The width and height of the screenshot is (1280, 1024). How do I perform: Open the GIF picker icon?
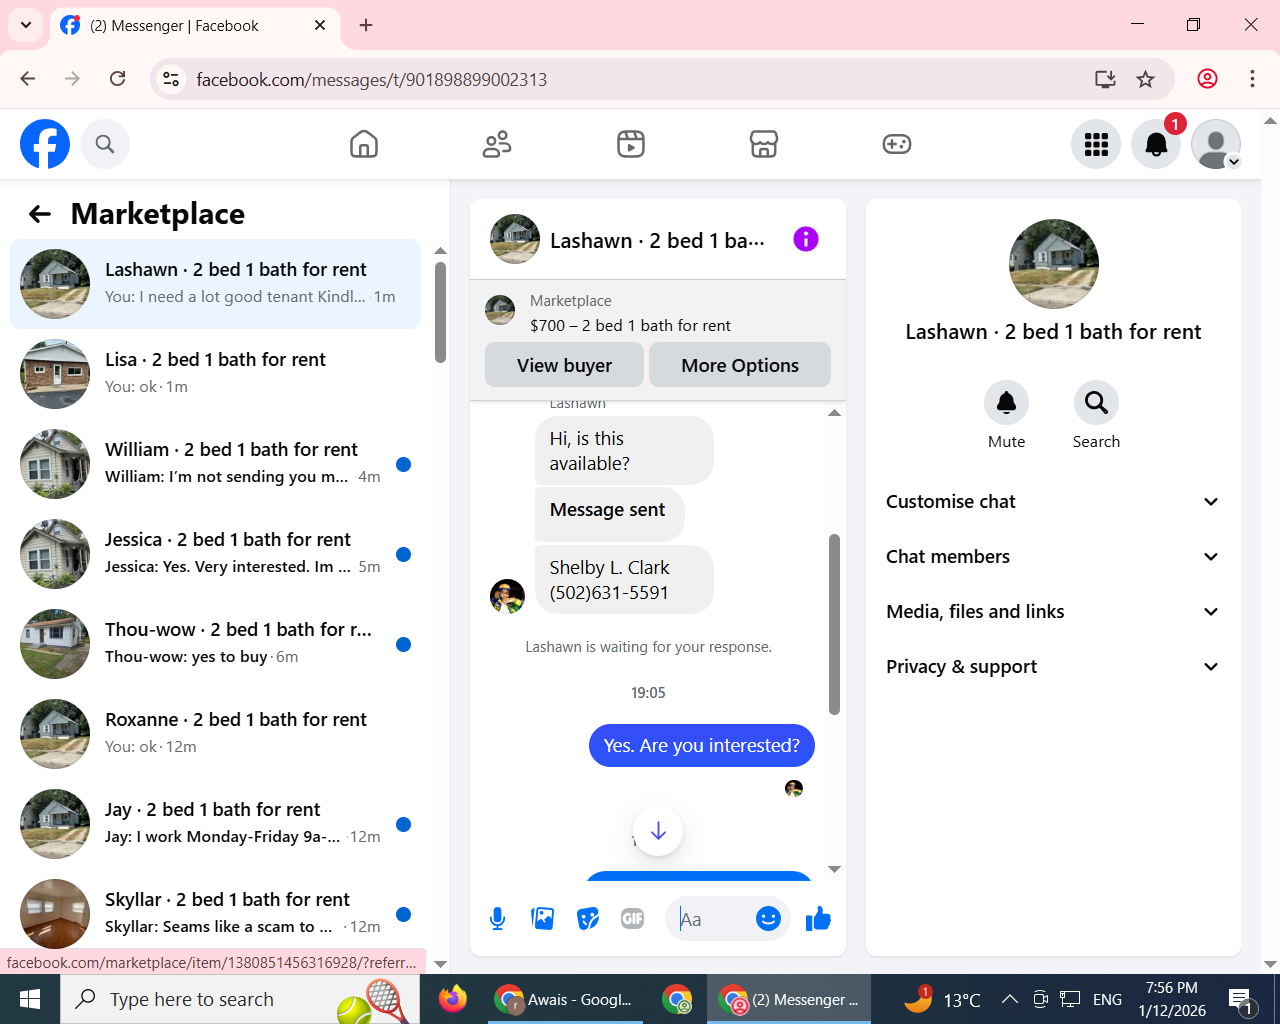(632, 918)
